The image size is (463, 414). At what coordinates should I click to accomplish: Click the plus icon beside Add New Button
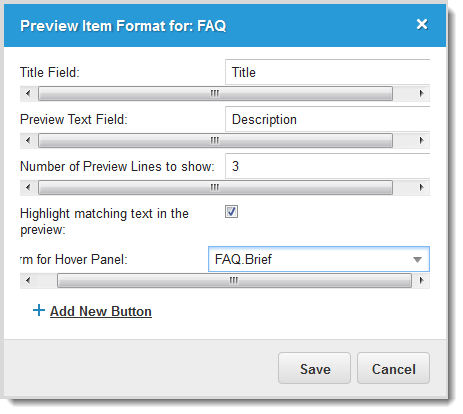click(39, 310)
